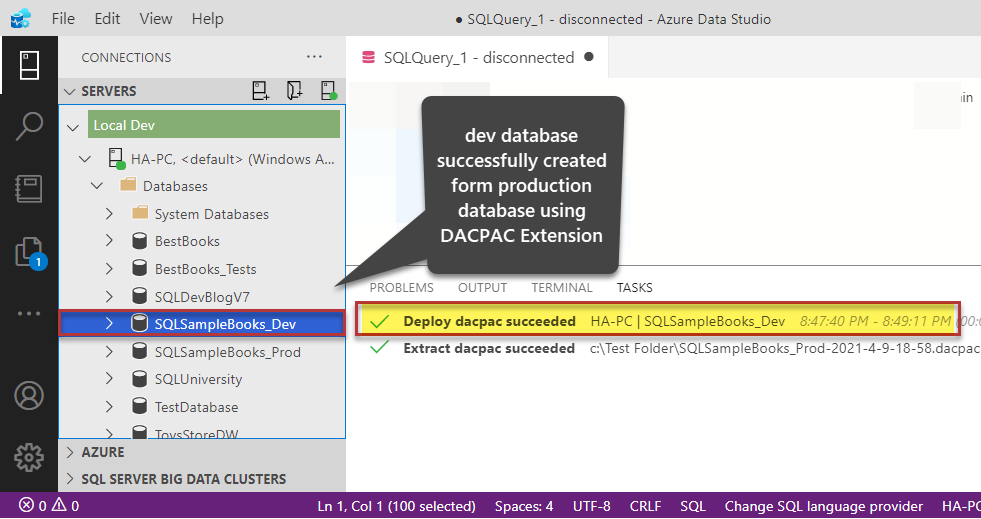Switch to the TASKS panel tab
The image size is (981, 519).
pos(634,288)
